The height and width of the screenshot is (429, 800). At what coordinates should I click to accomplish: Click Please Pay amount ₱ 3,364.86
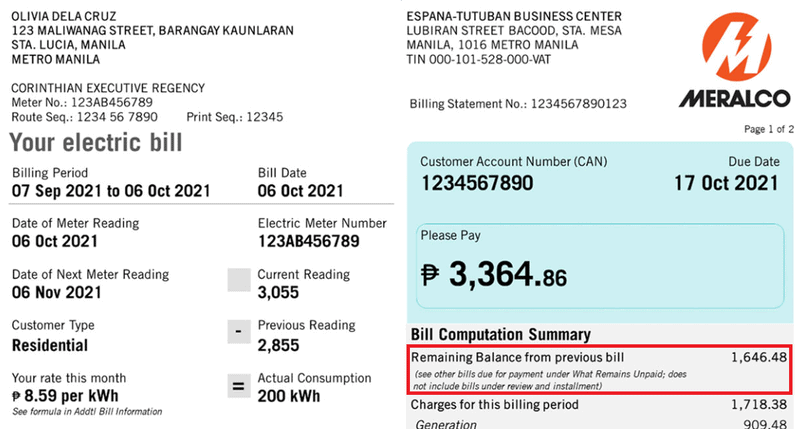tap(494, 274)
